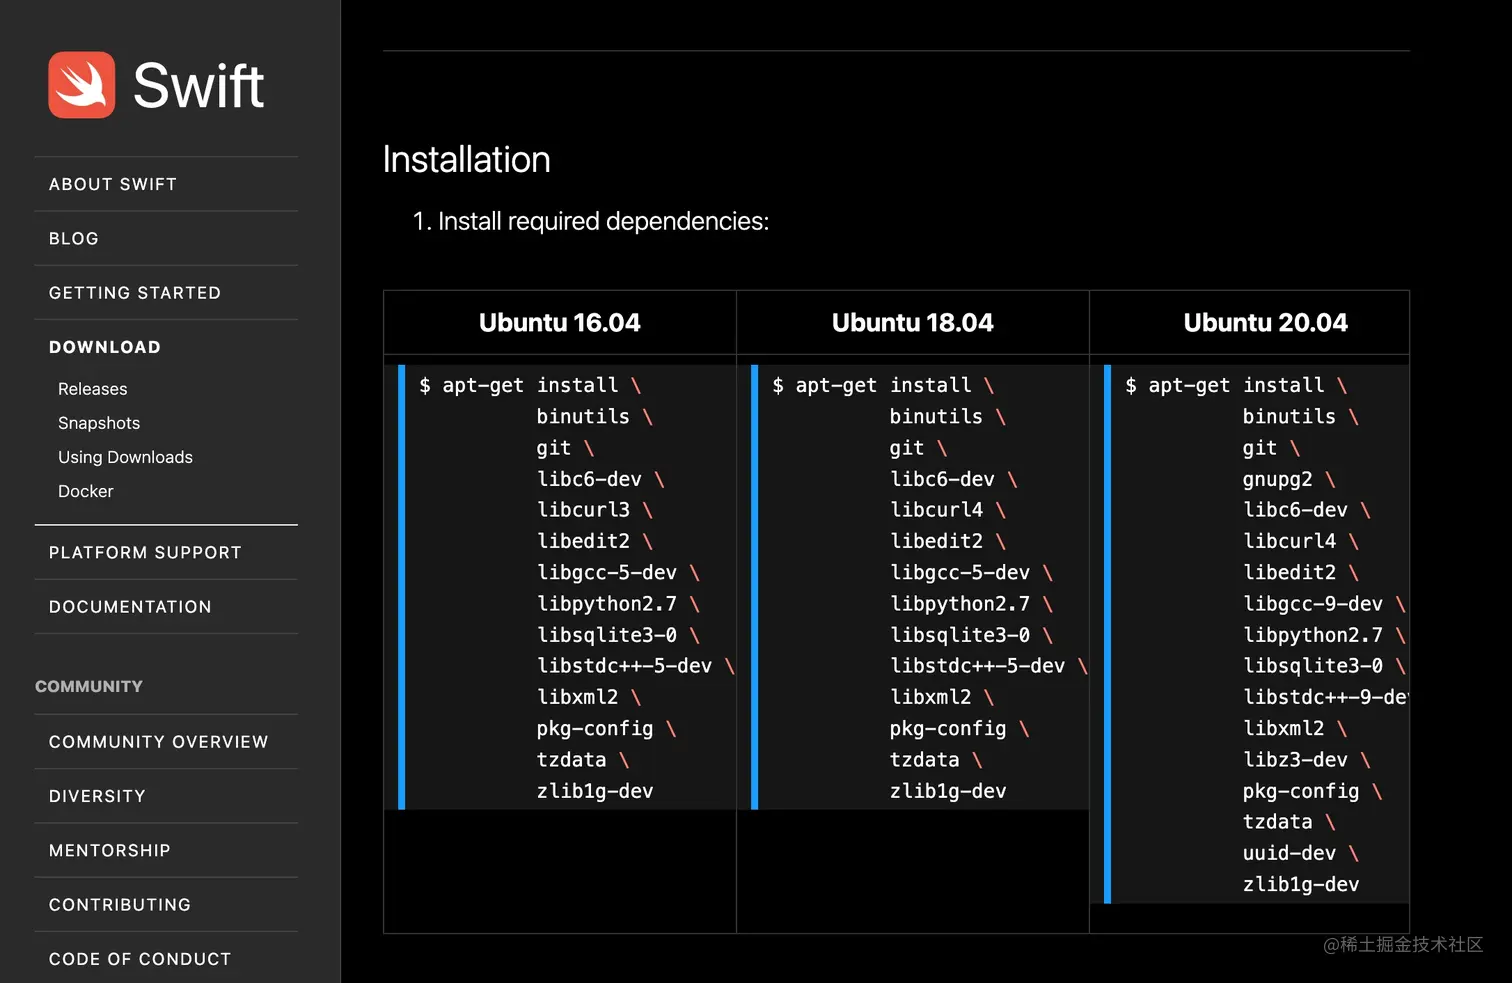Click the Swift wordmark text
The width and height of the screenshot is (1512, 983).
click(198, 86)
